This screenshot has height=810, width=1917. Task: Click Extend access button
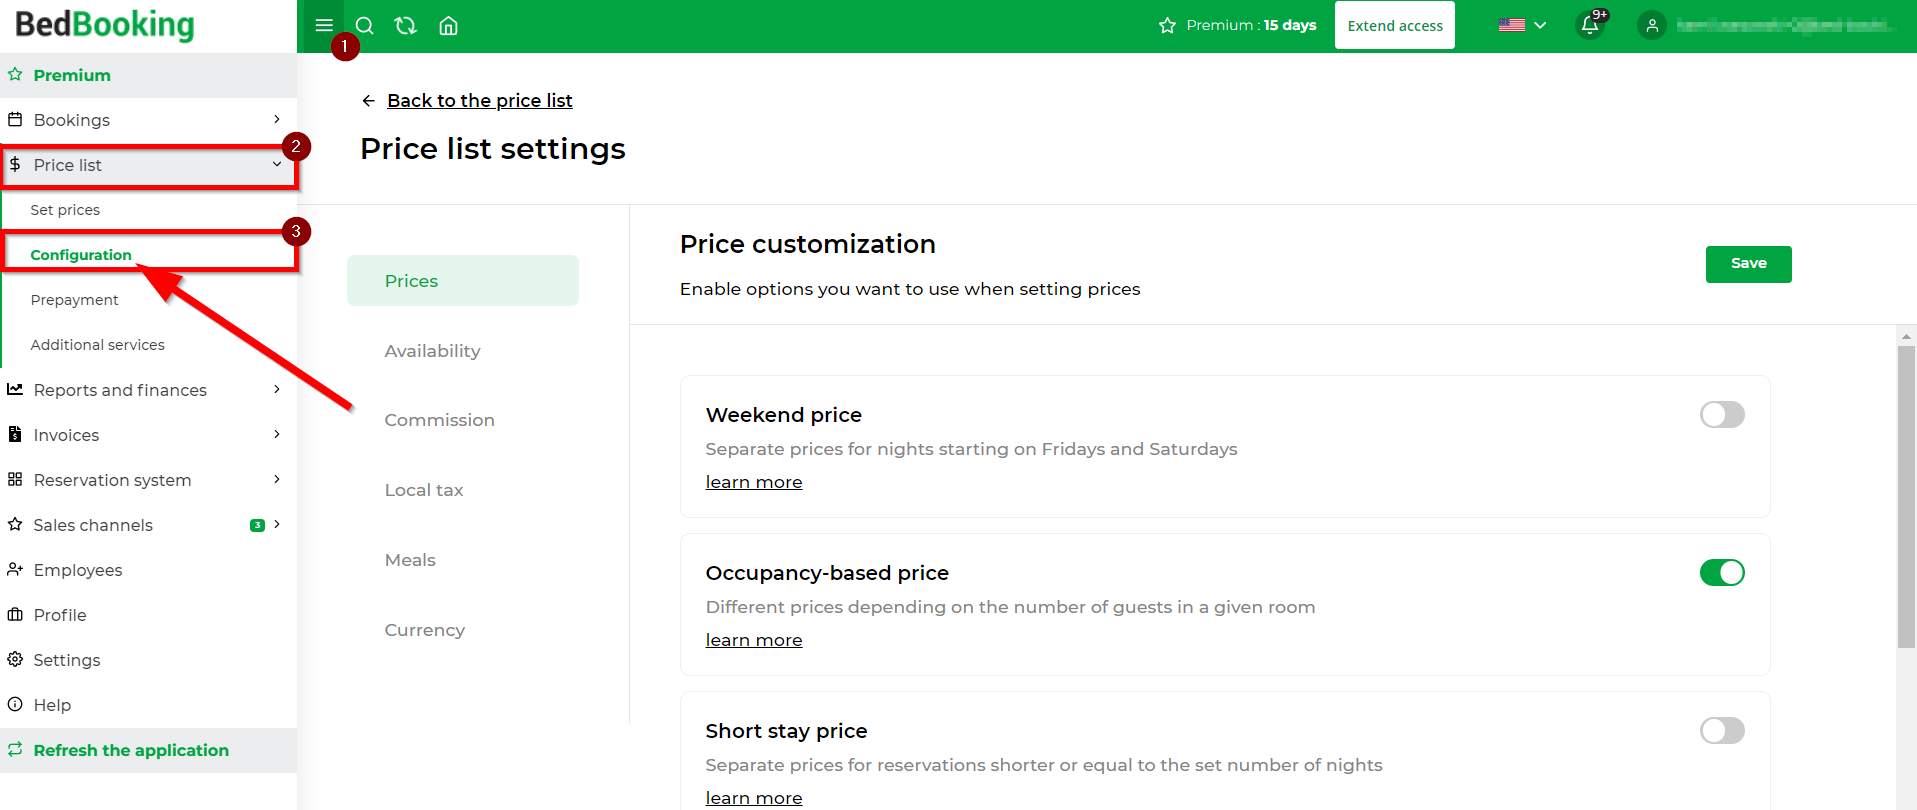point(1395,26)
